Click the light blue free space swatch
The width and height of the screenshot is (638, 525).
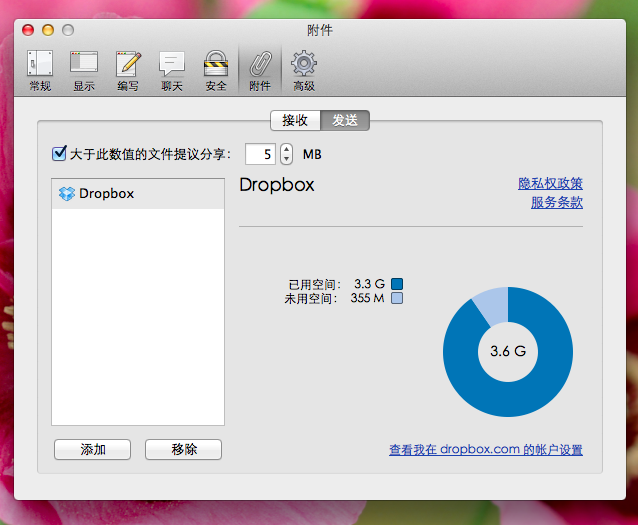[x=397, y=298]
